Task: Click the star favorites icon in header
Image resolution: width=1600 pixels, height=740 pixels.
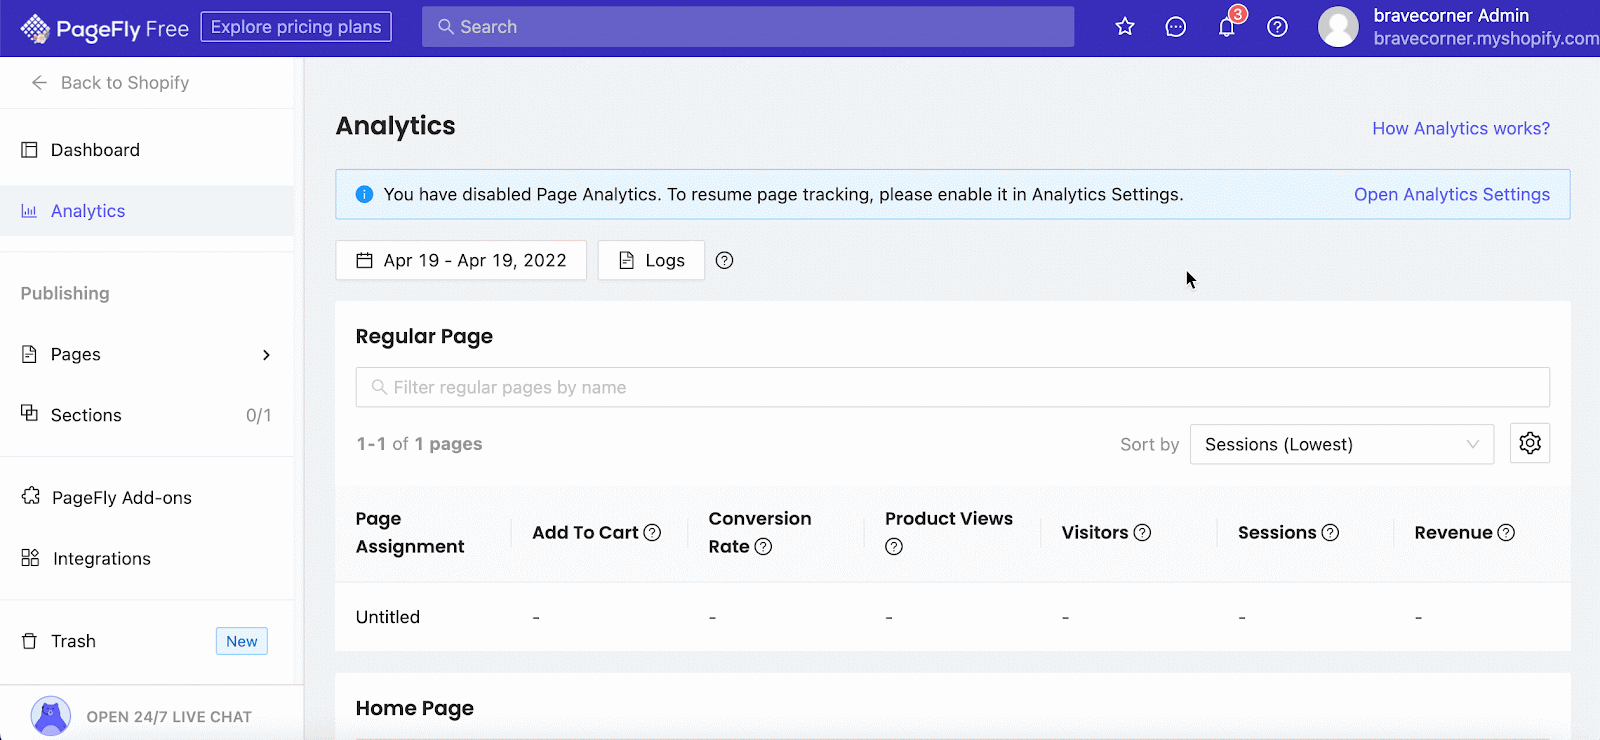Action: point(1125,27)
